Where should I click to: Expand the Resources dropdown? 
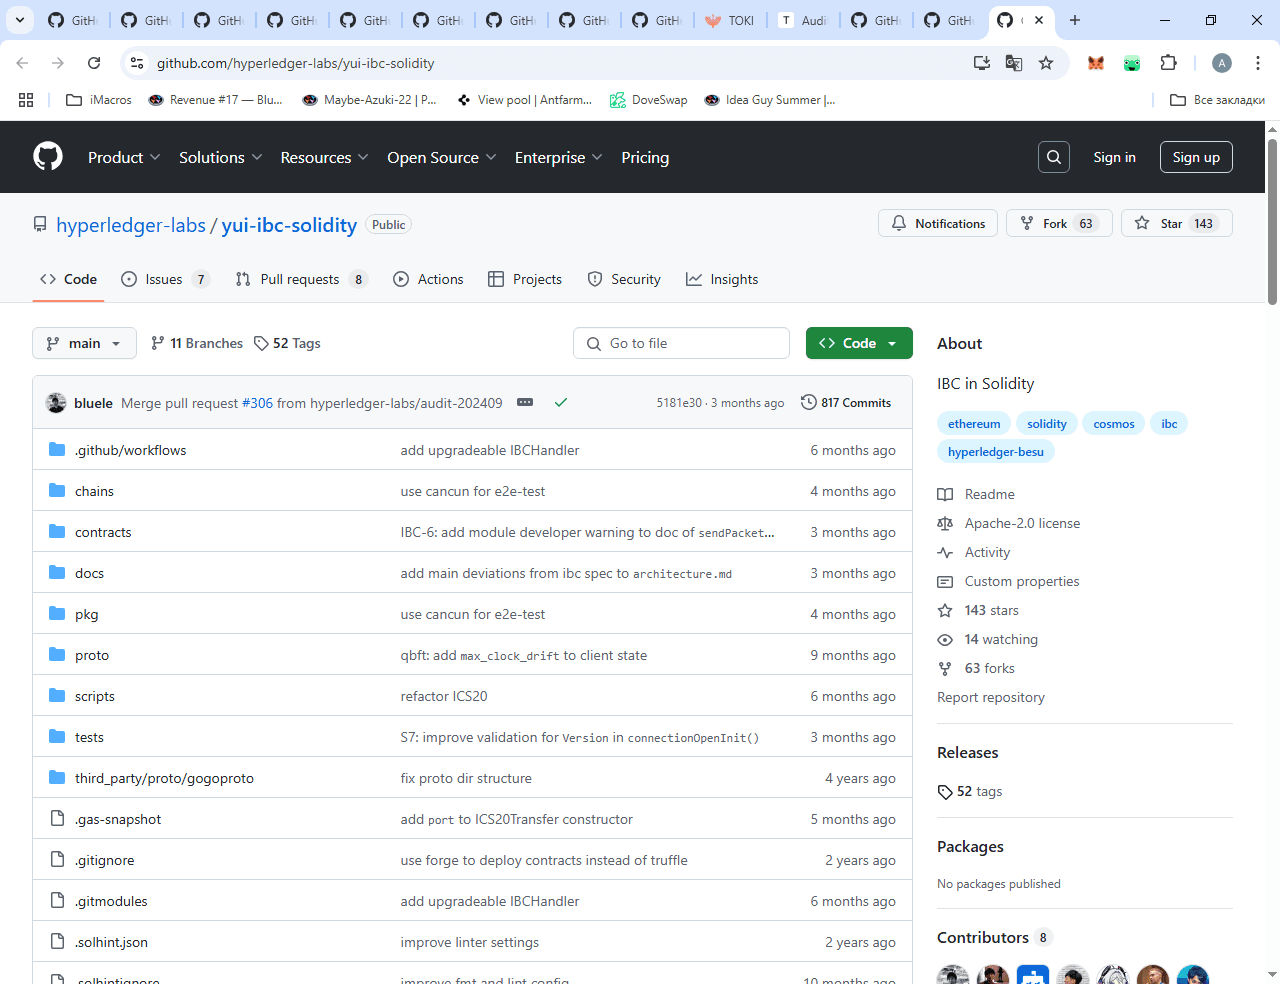pos(324,157)
